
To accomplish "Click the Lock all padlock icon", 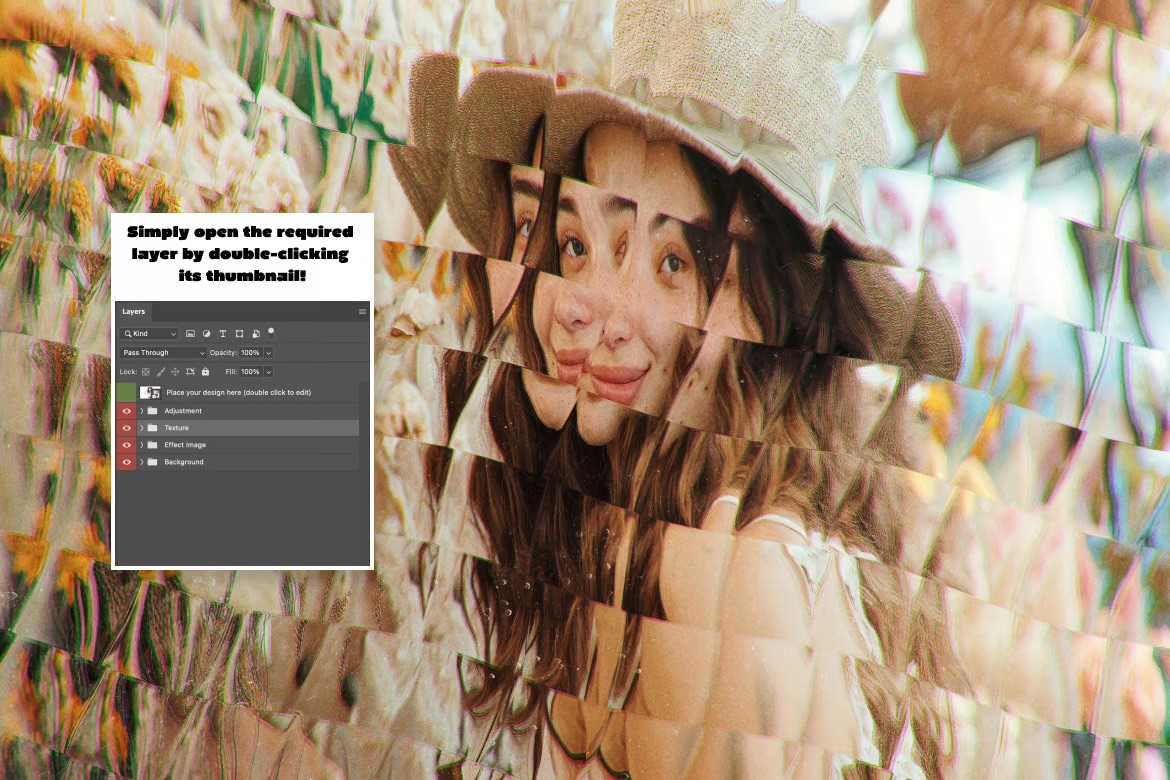I will [x=206, y=372].
